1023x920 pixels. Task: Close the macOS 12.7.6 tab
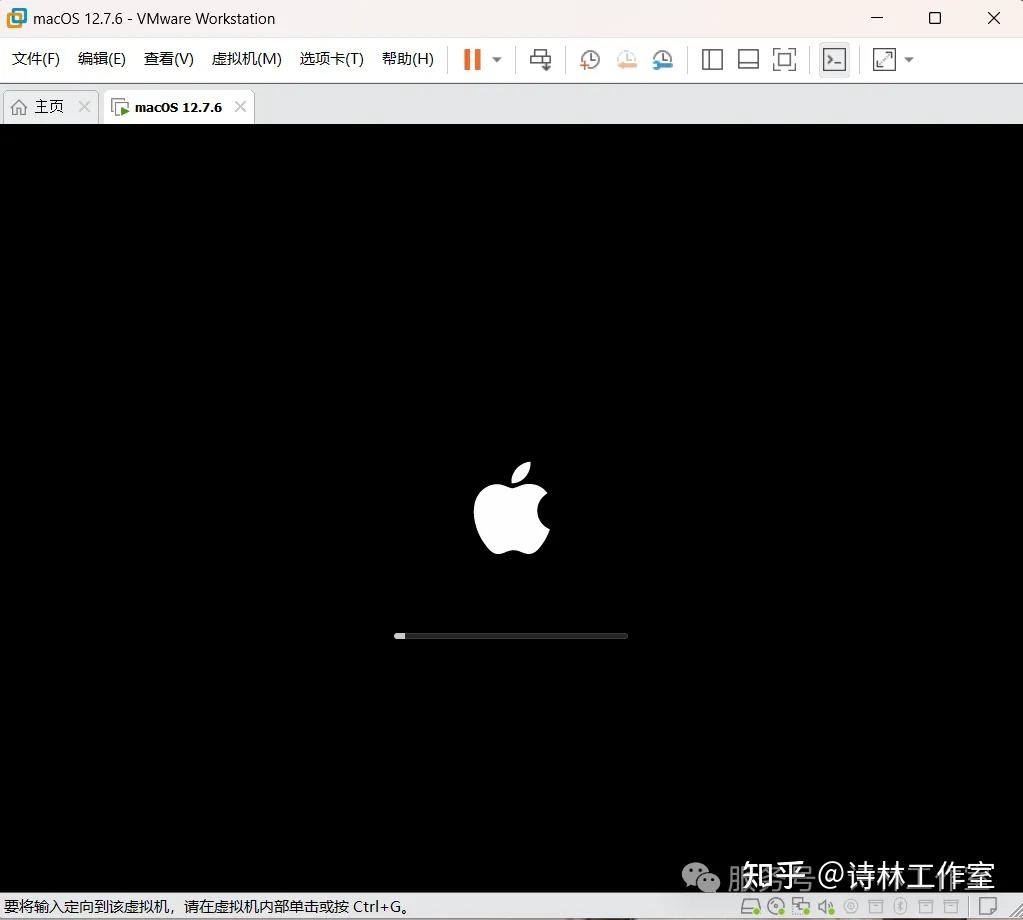point(240,106)
